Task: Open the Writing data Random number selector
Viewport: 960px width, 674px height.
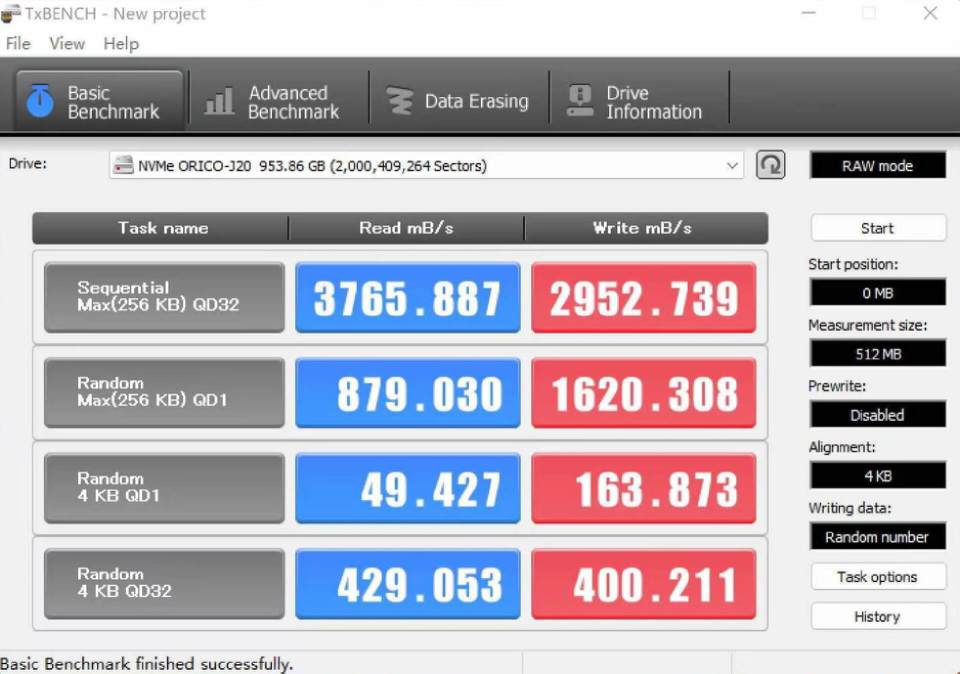Action: click(x=878, y=537)
